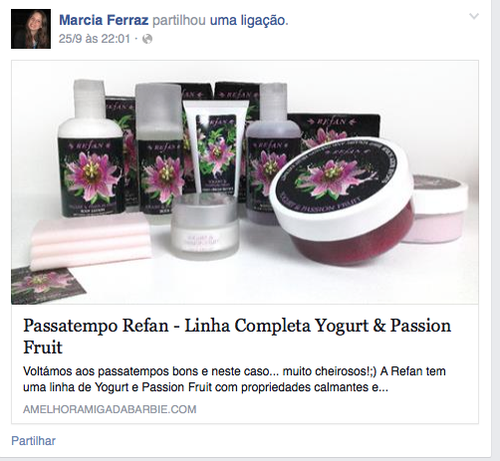This screenshot has width=500, height=461.
Task: Click the Partilhar share link
Action: 33,441
